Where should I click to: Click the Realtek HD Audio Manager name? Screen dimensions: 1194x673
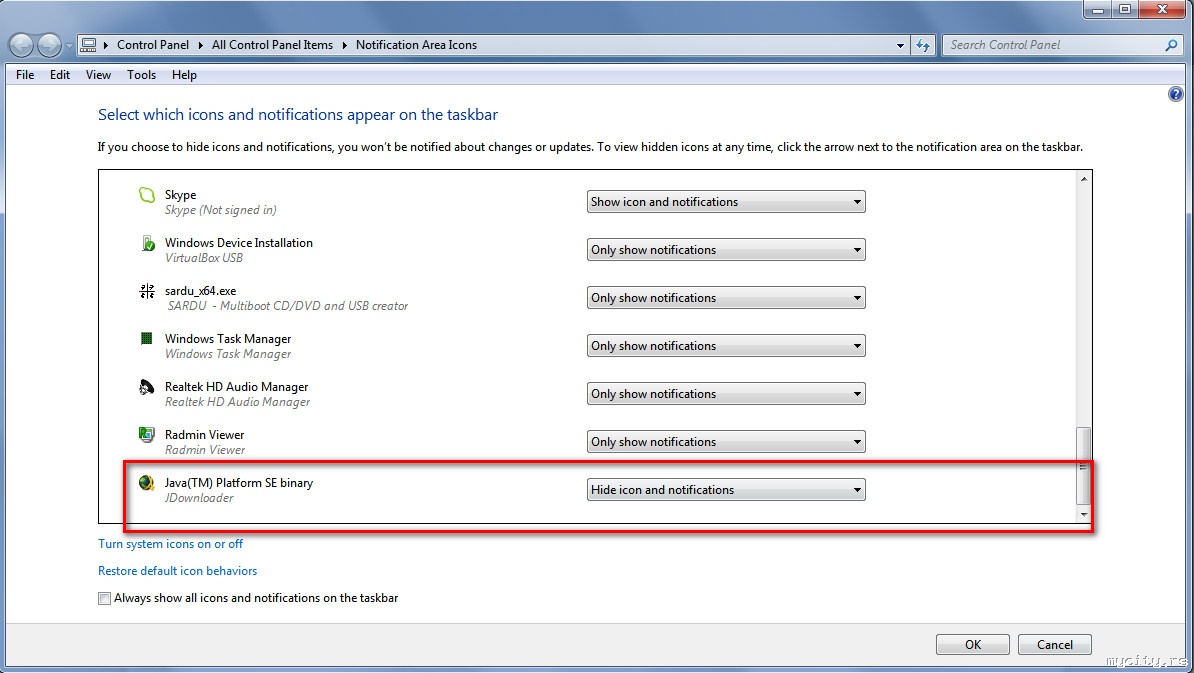click(x=237, y=387)
